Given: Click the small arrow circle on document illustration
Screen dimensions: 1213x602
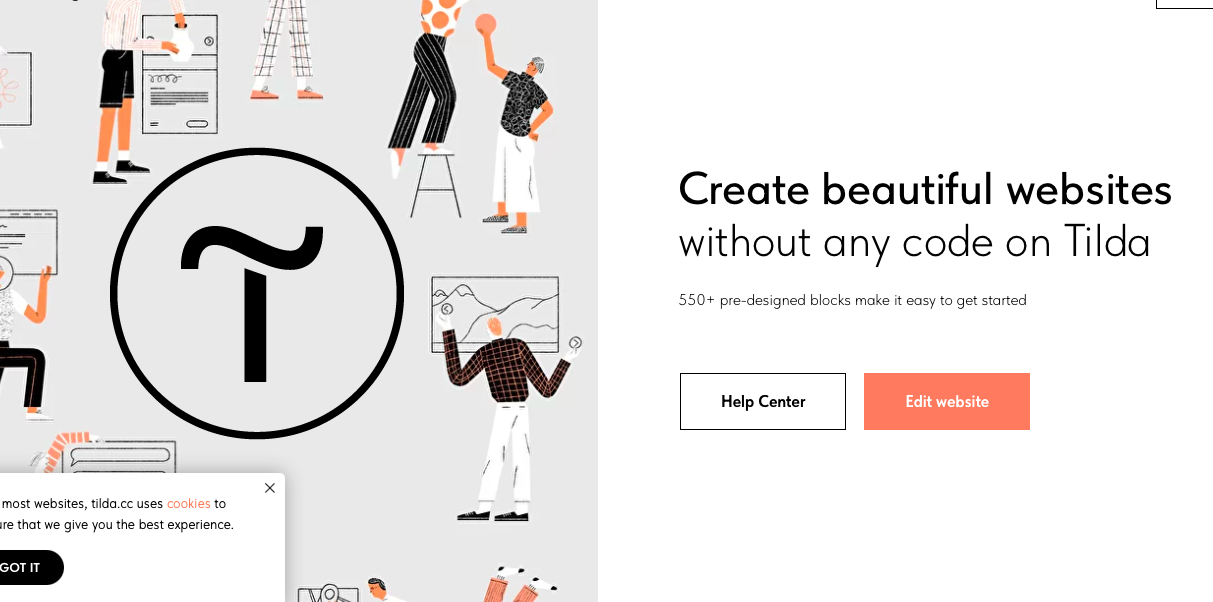Looking at the screenshot, I should 209,41.
